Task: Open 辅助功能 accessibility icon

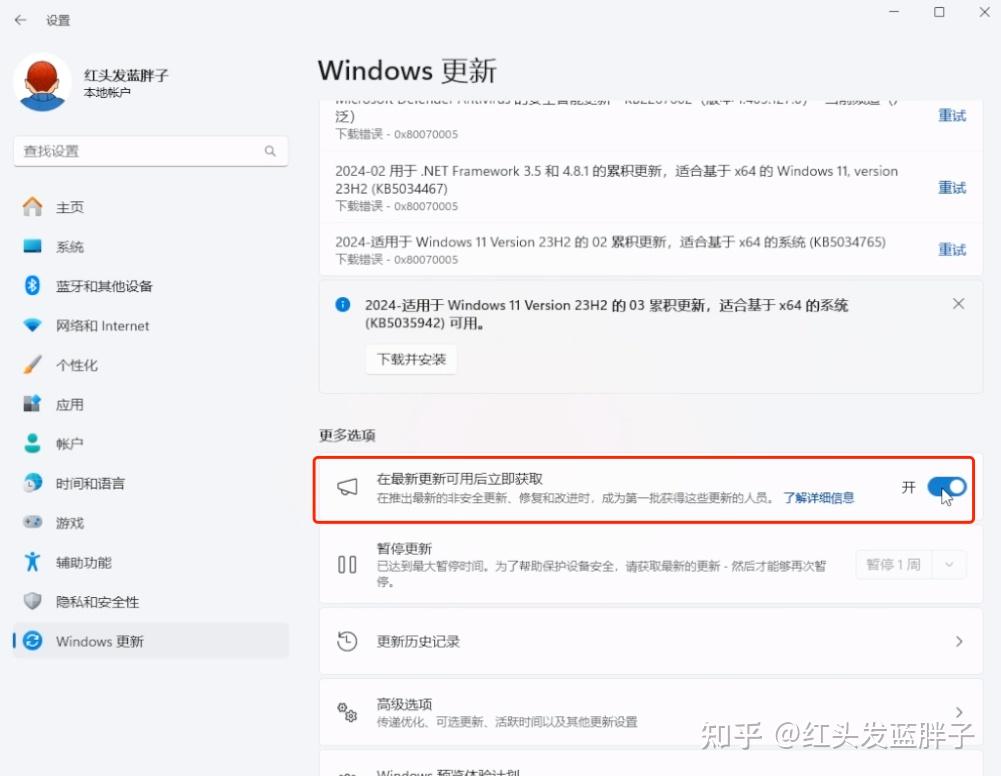Action: pos(32,562)
